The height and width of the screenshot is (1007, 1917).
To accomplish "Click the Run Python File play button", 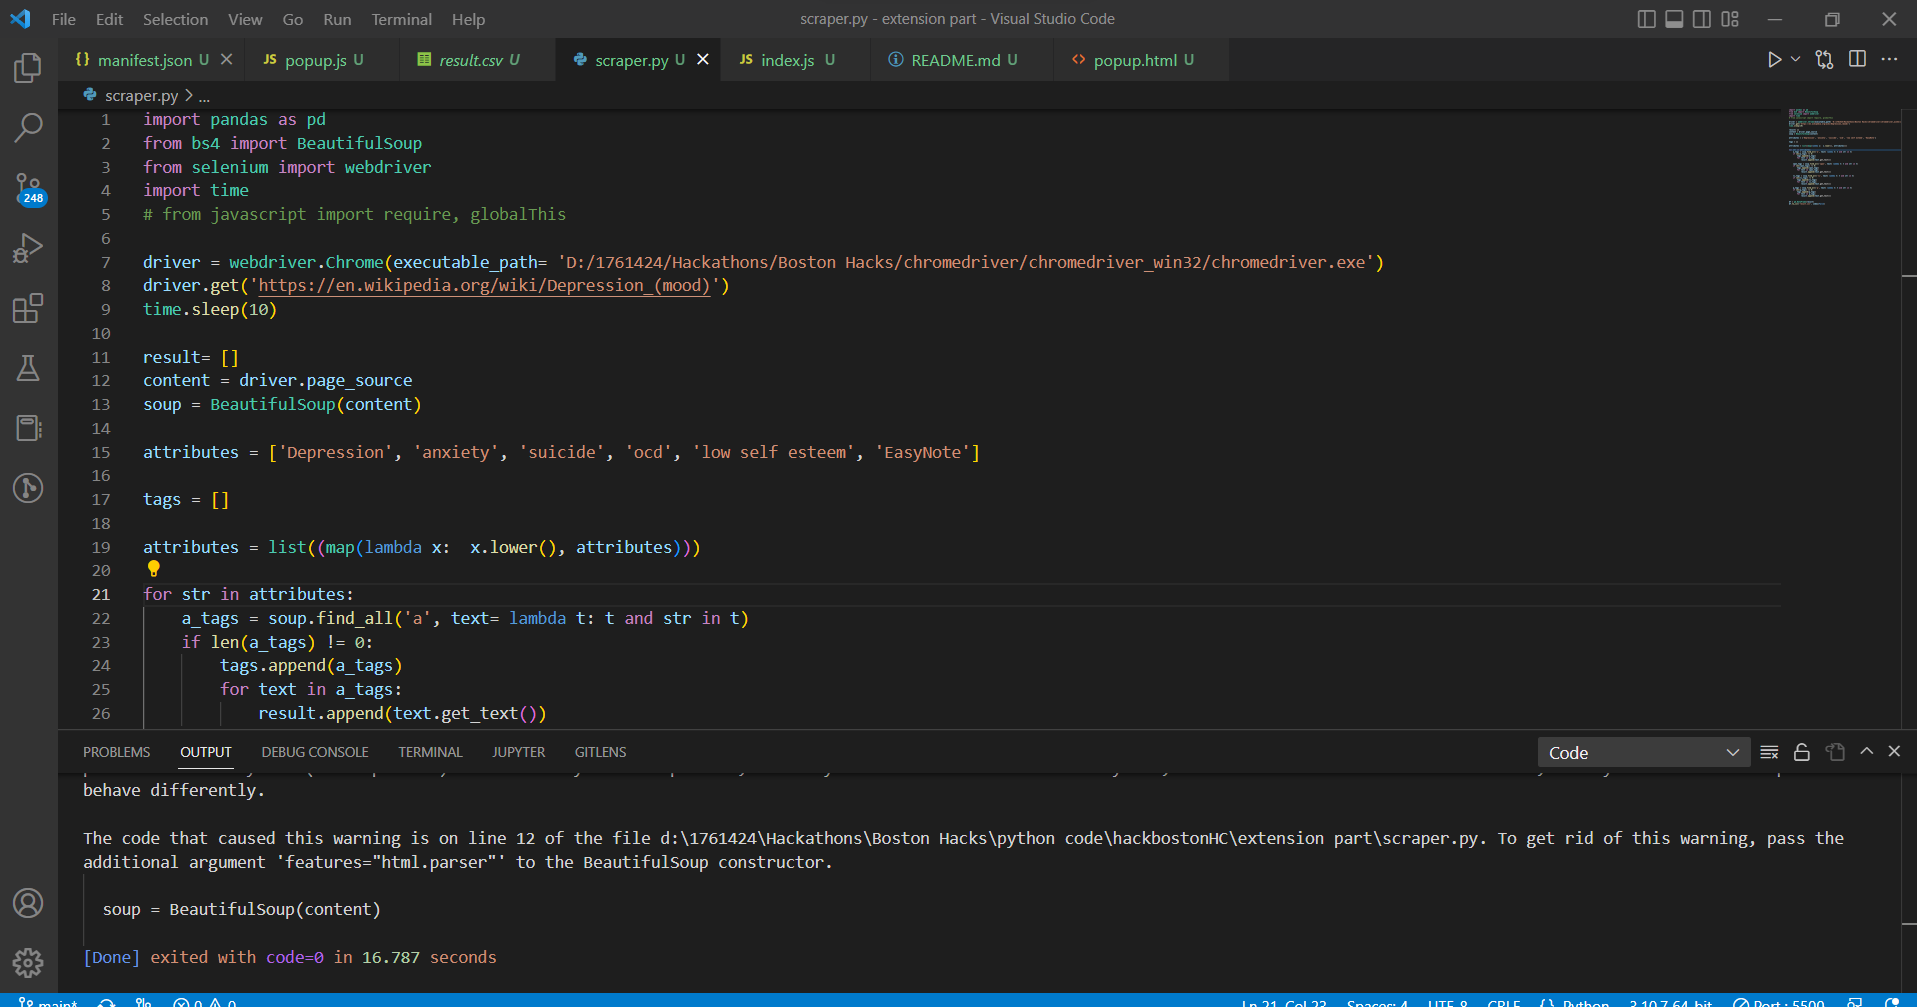I will click(x=1773, y=60).
